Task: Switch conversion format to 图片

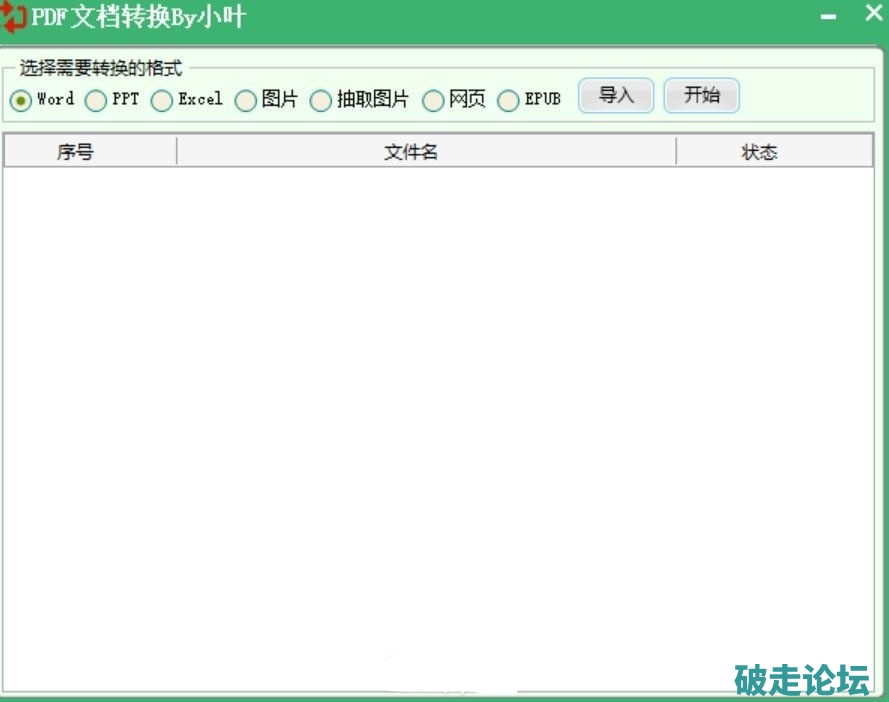Action: (245, 101)
